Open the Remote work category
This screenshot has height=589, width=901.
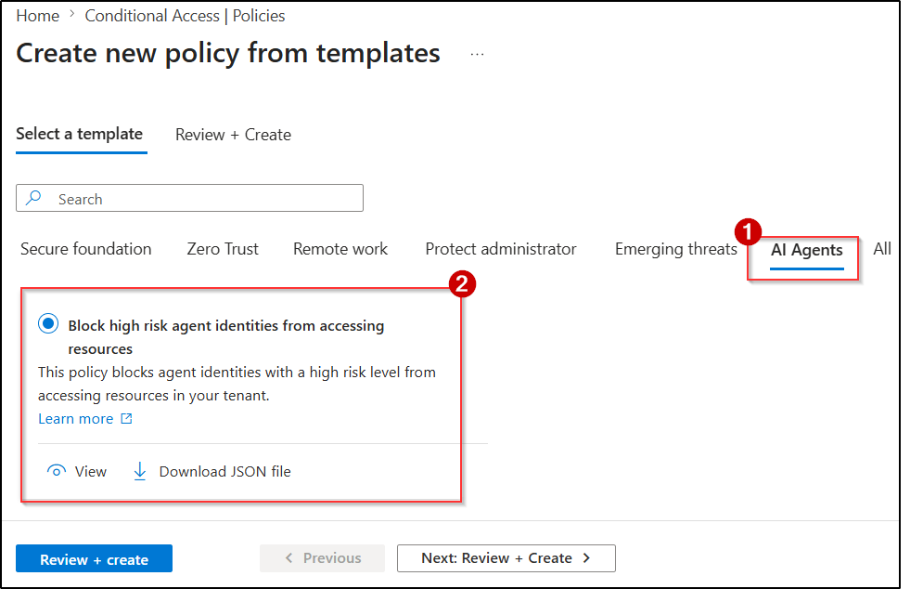pyautogui.click(x=340, y=249)
